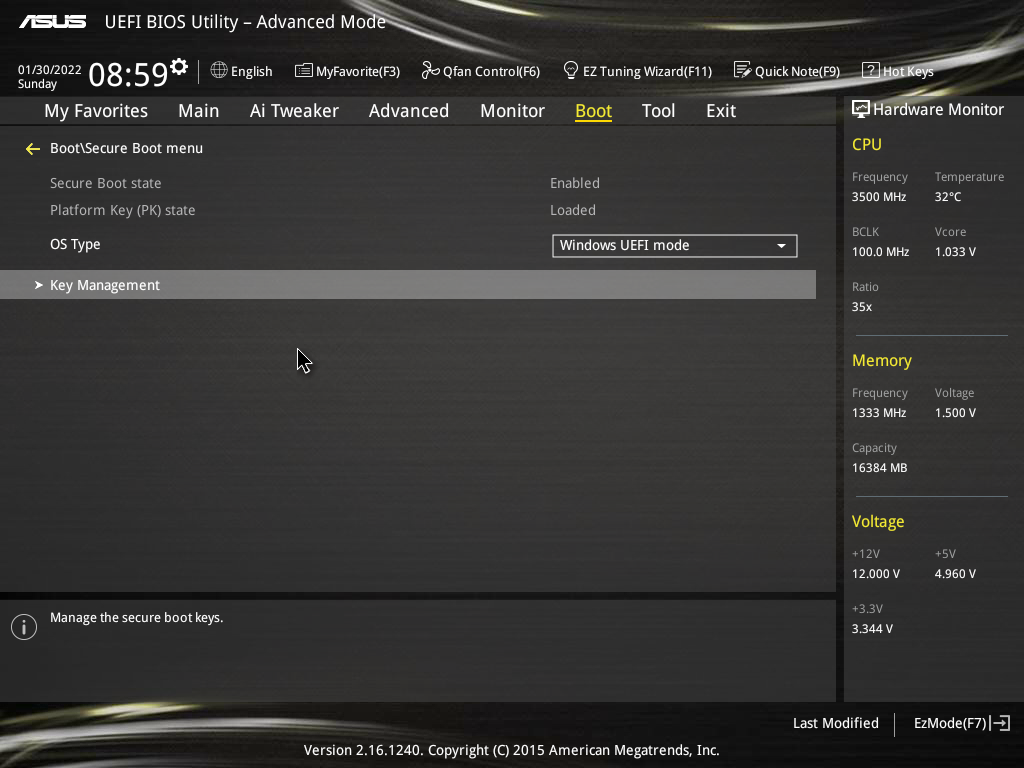Click the Vcore 1.033 V value

tap(955, 251)
